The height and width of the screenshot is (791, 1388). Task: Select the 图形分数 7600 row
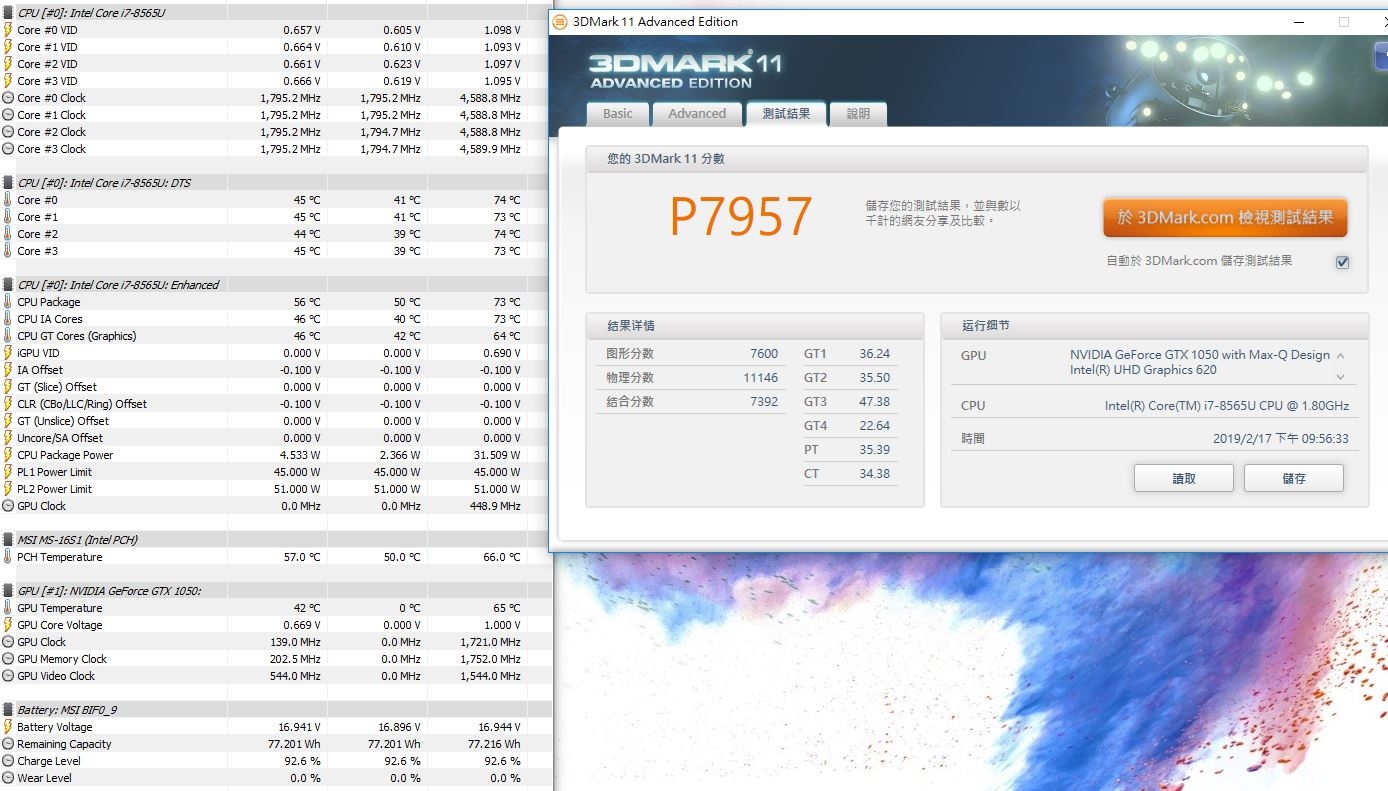pyautogui.click(x=691, y=354)
